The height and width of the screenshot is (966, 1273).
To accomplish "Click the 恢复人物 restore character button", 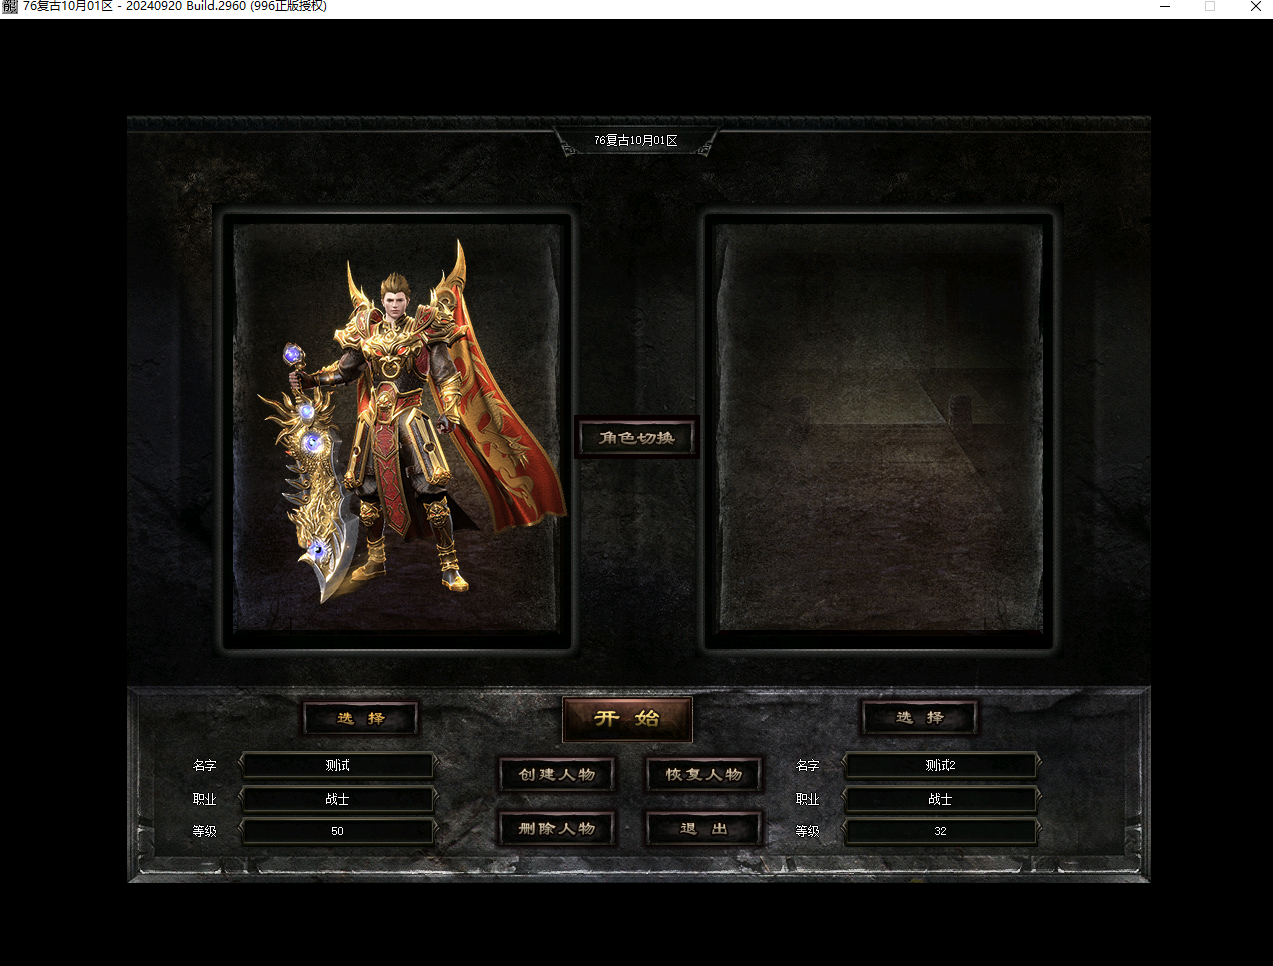I will (704, 775).
